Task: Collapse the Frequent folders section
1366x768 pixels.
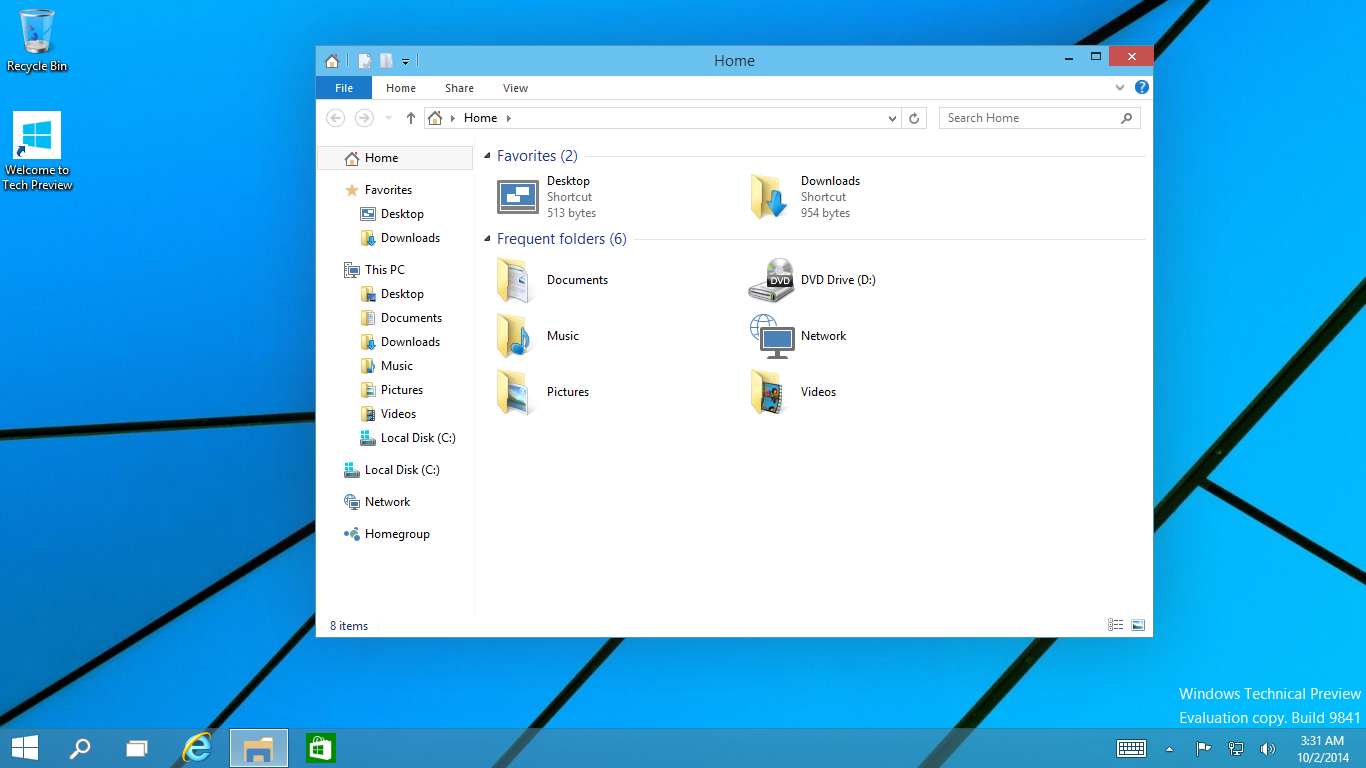Action: pos(487,239)
